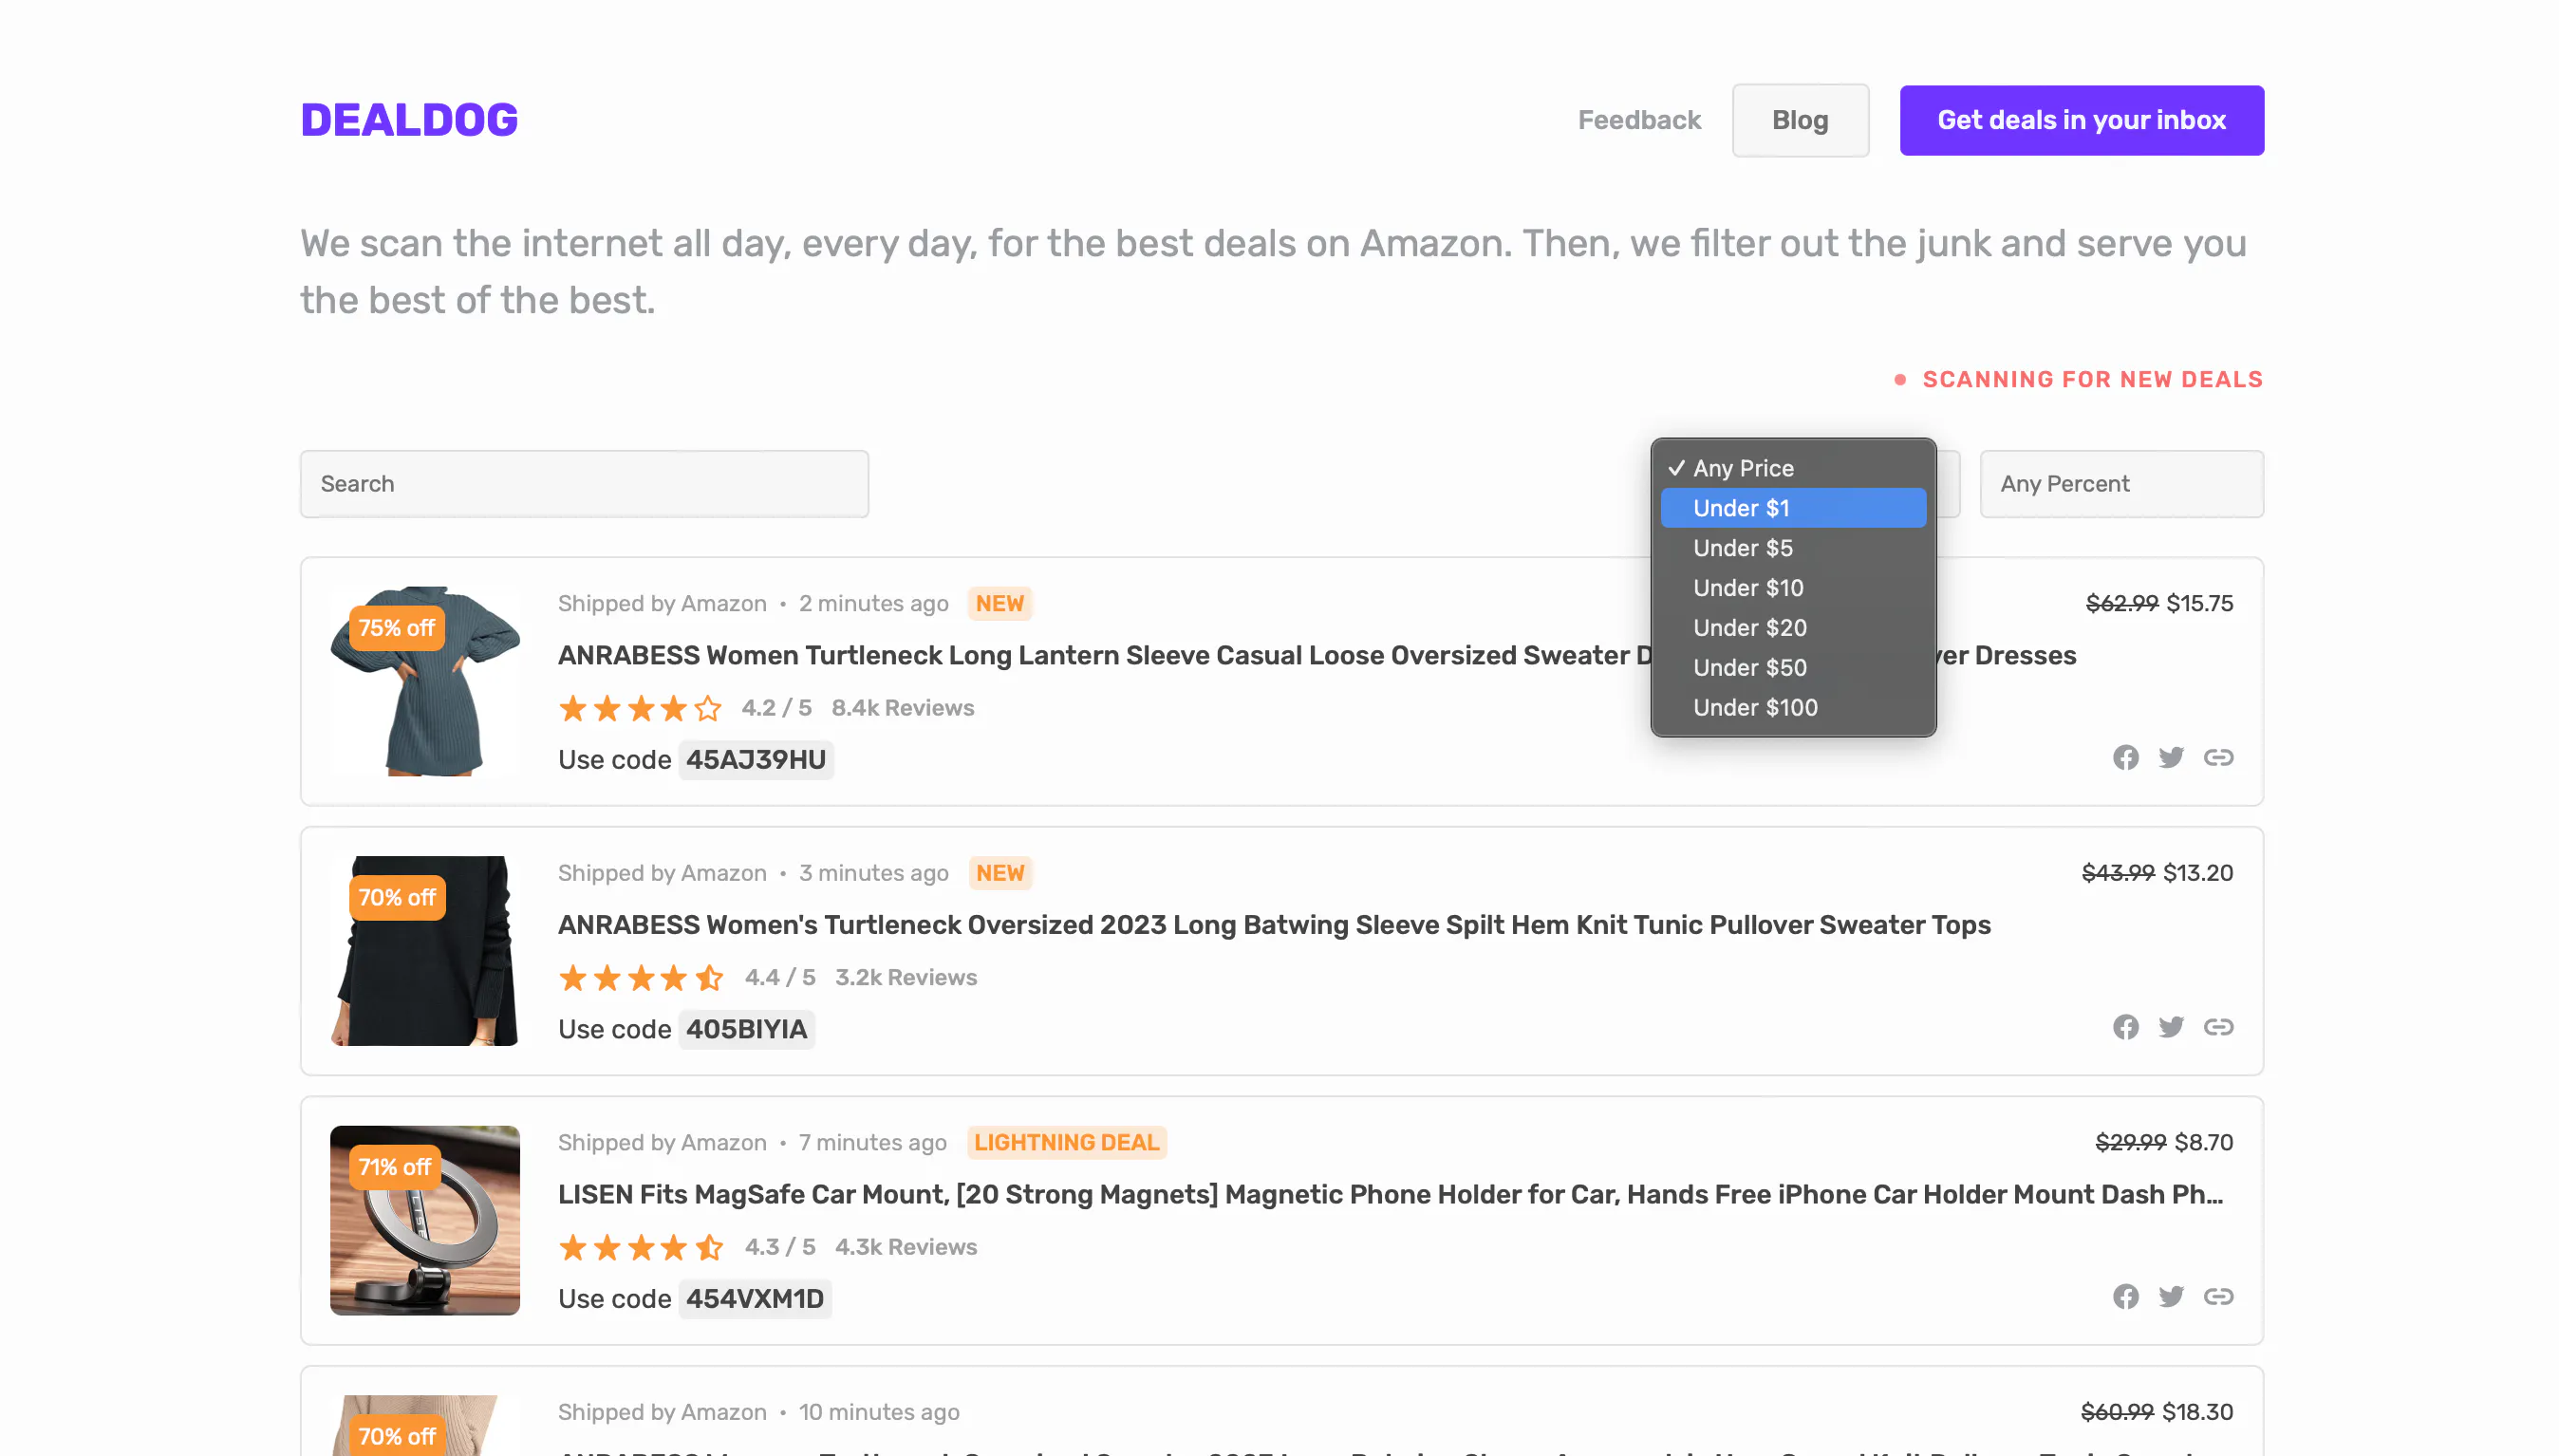Click the $13.20 sale price
This screenshot has height=1456, width=2559.
pyautogui.click(x=2197, y=873)
